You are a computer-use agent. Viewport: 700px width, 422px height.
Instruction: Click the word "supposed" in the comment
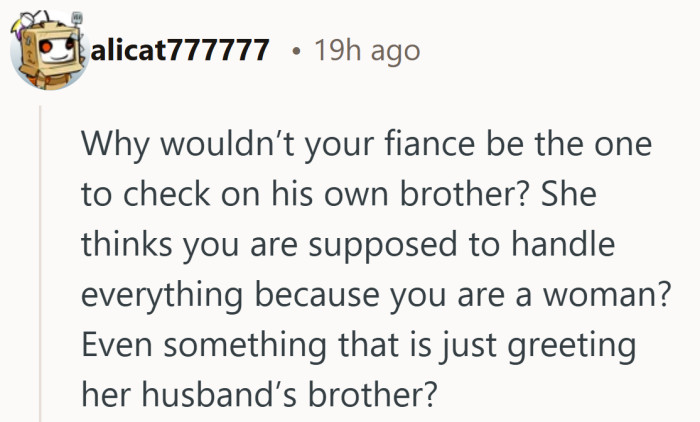(383, 247)
